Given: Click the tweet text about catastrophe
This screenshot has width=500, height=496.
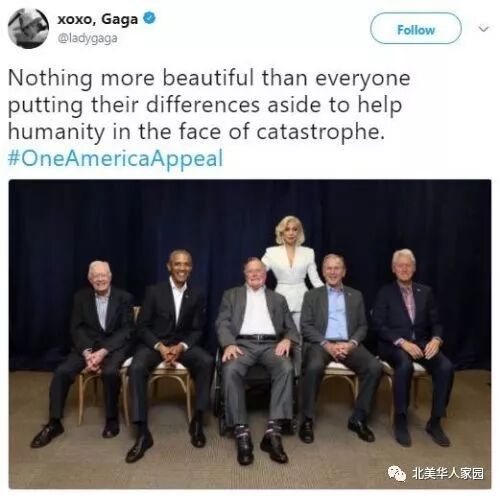Looking at the screenshot, I should click(209, 105).
